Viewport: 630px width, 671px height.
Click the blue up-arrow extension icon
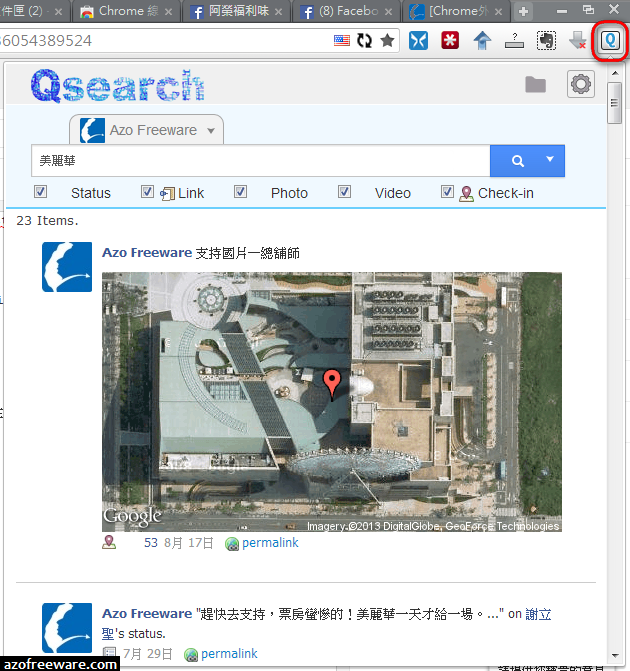click(482, 41)
